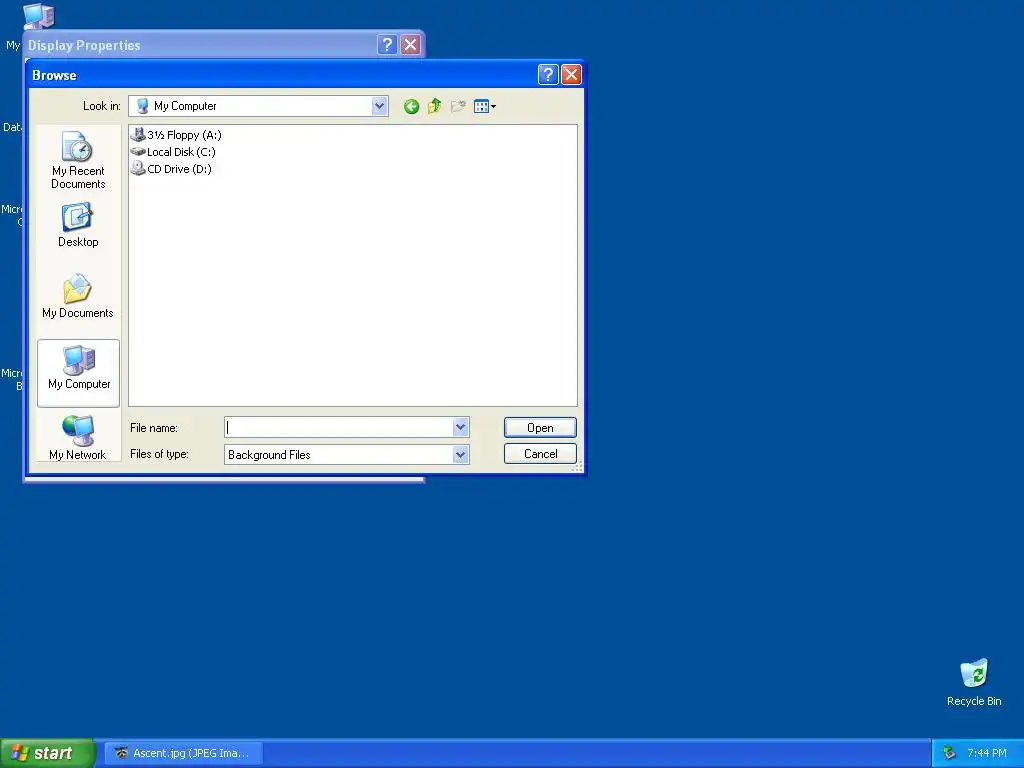Viewport: 1024px width, 768px height.
Task: Click the 3½ Floppy (A:) label
Action: pyautogui.click(x=184, y=135)
